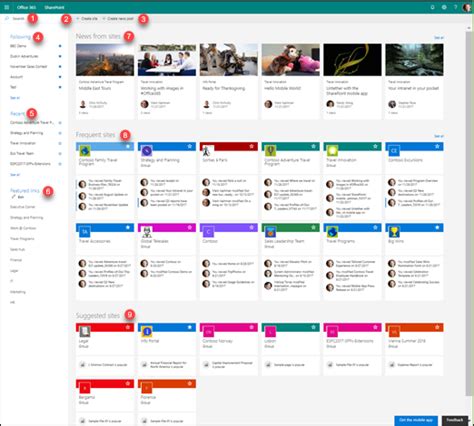This screenshot has height=426, width=474.
Task: Open the Office 365 app launcher waffle
Action: pyautogui.click(x=7, y=7)
